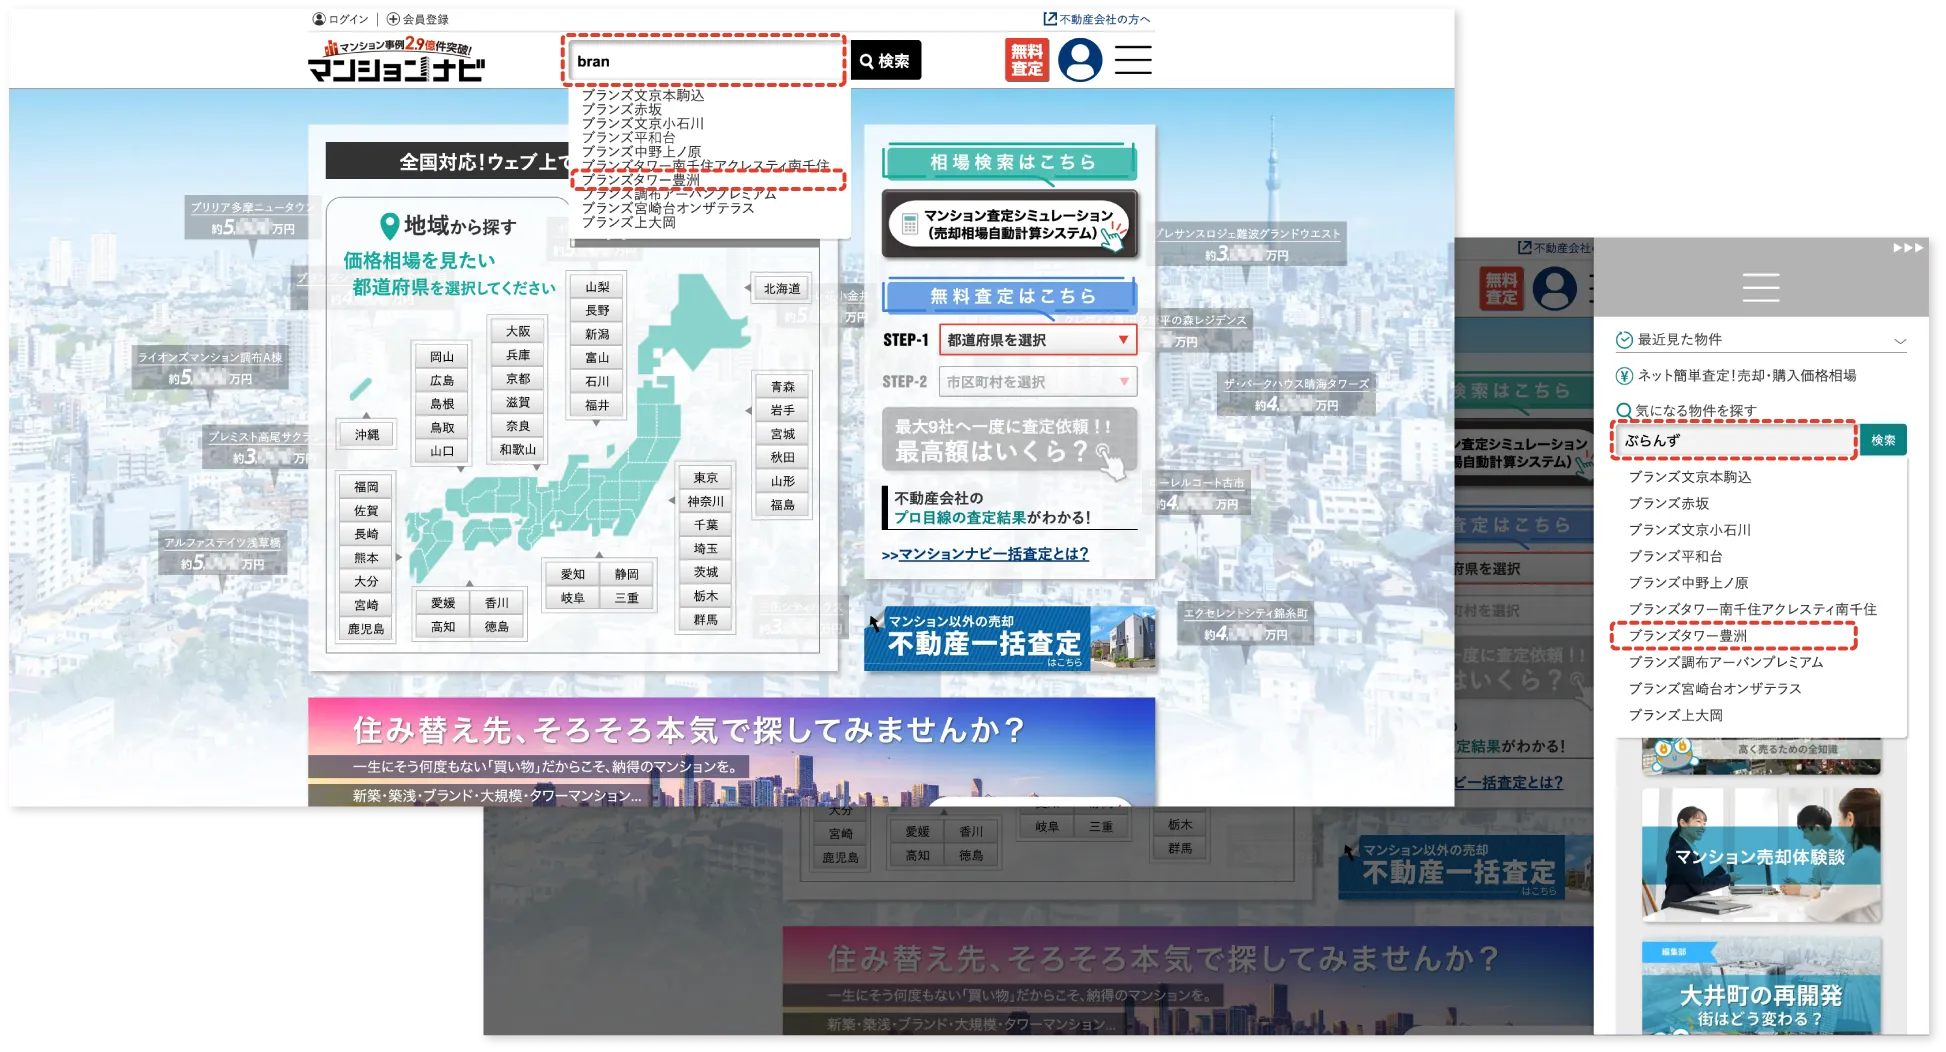This screenshot has height=1052, width=1946.
Task: Click the member registration plus icon
Action: tap(393, 19)
